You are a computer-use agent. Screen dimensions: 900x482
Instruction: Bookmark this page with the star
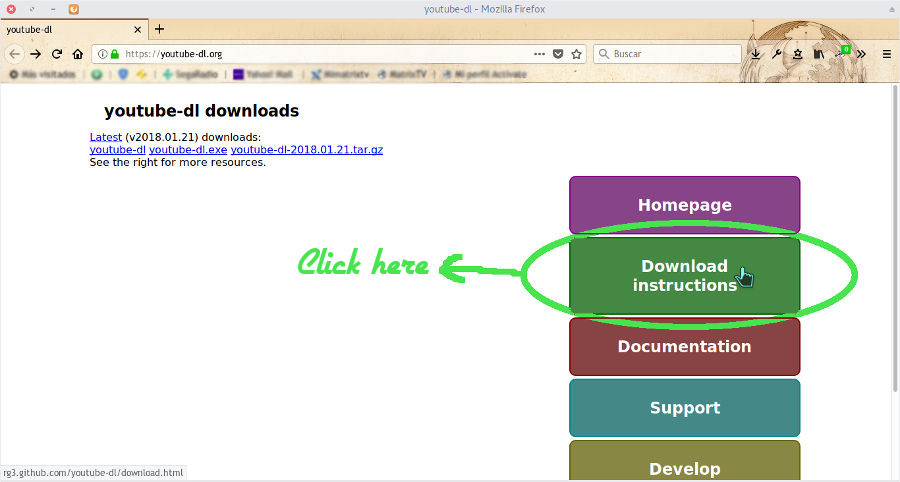(576, 54)
